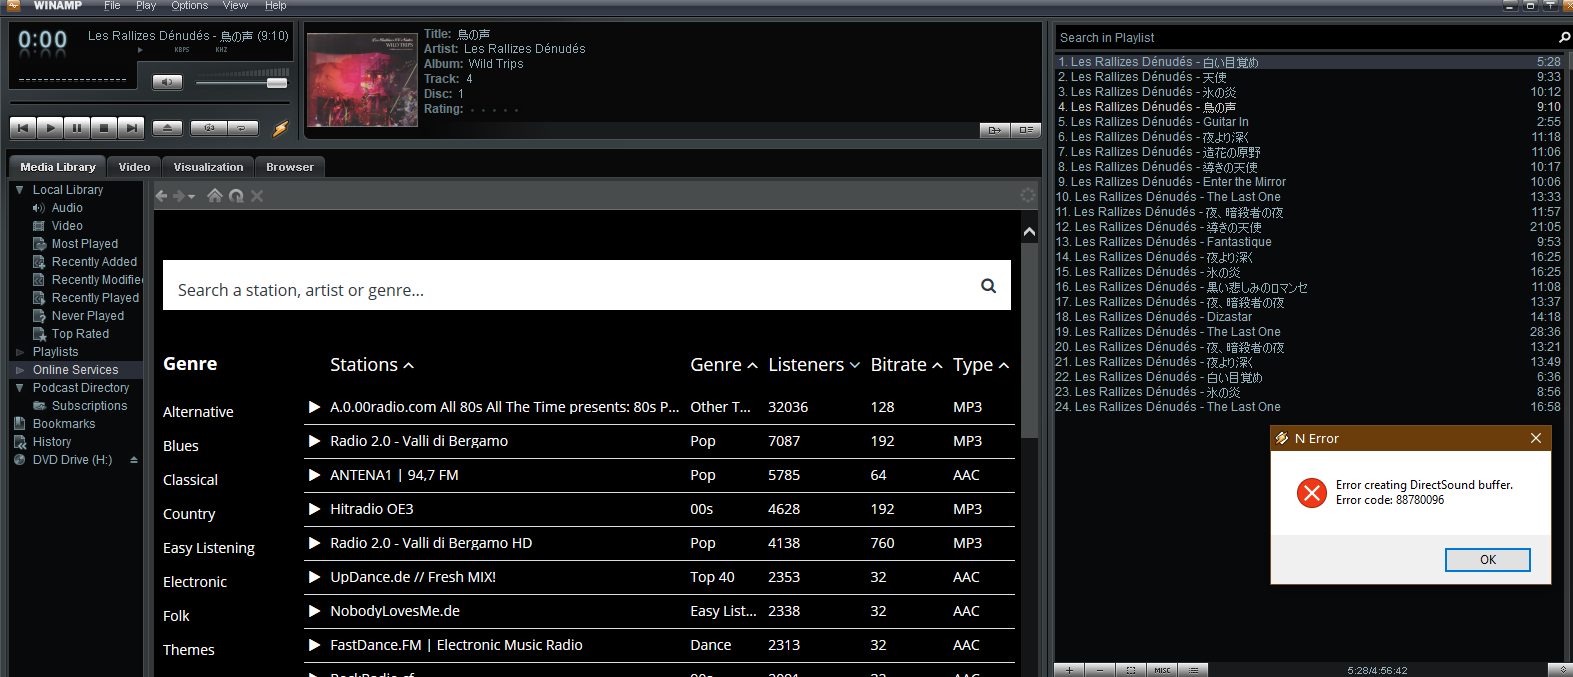Mute audio with the speaker button

coord(167,82)
